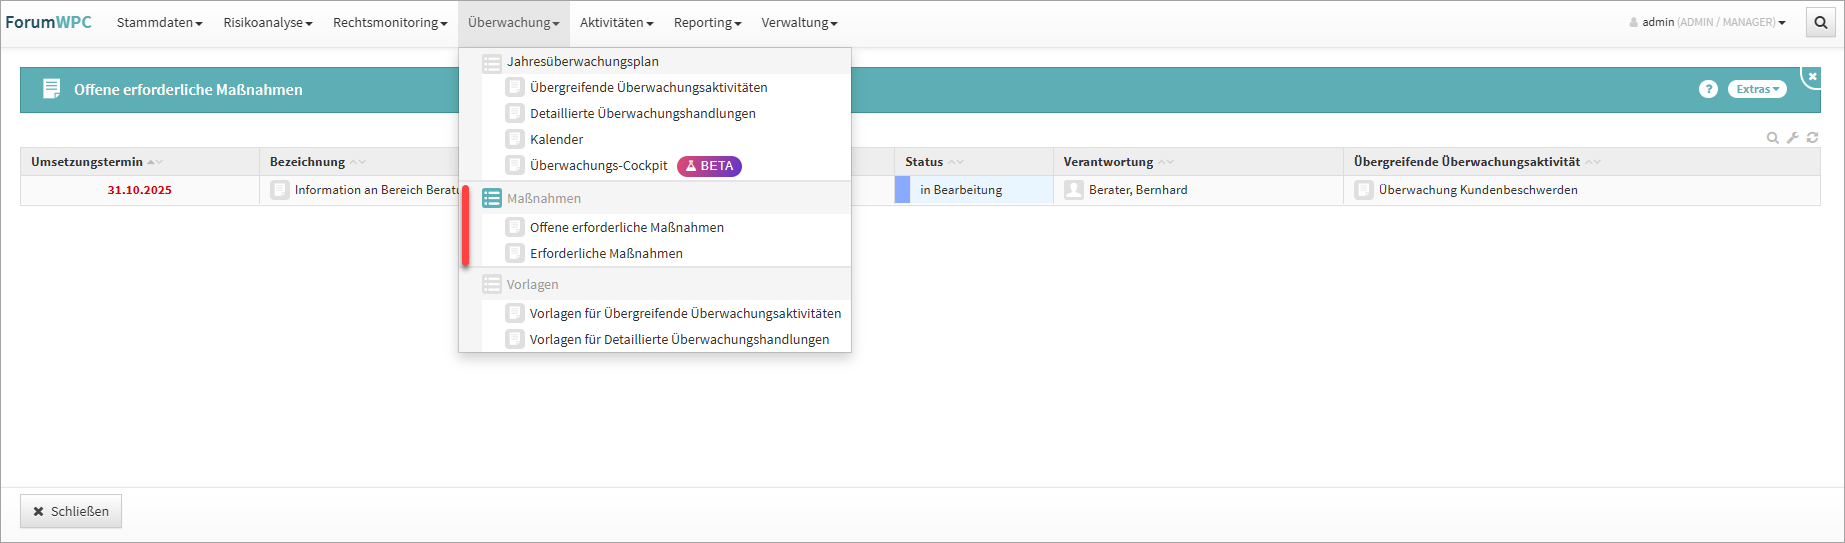Open the help question mark icon
The image size is (1845, 543).
(x=1708, y=89)
